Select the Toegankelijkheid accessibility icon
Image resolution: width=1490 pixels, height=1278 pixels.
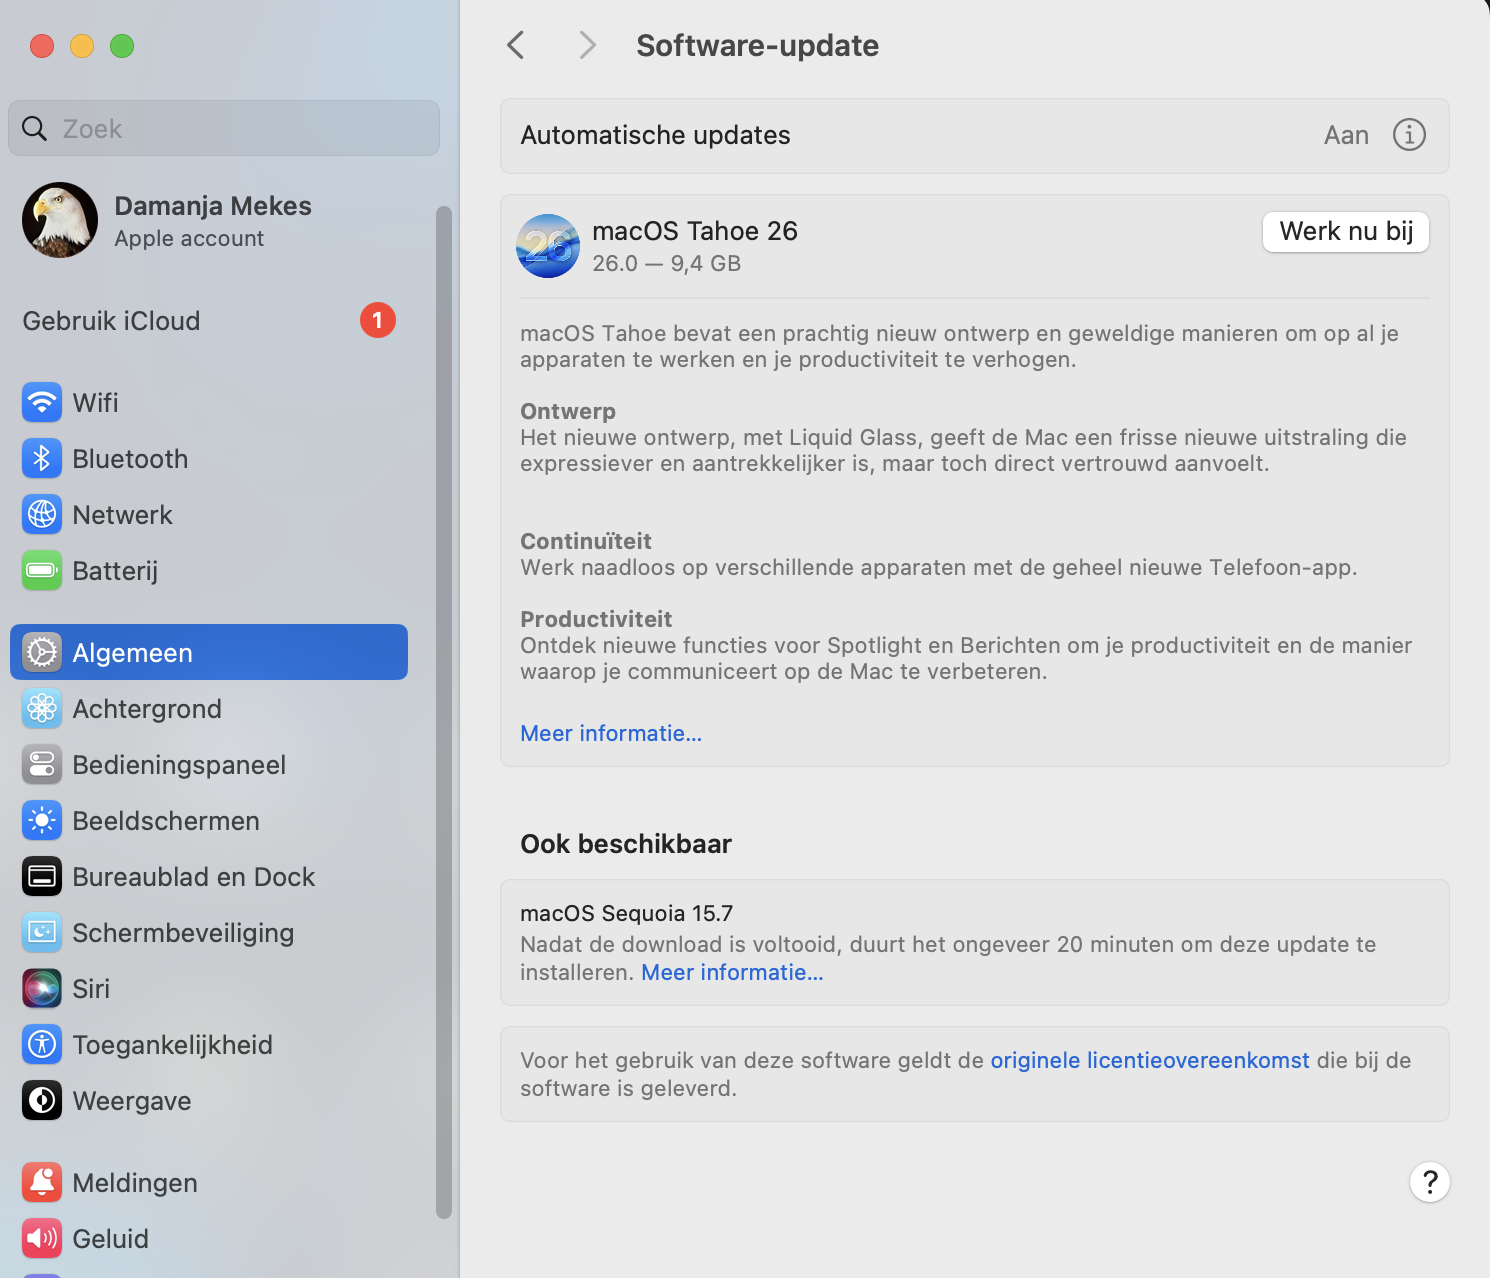(x=41, y=1044)
